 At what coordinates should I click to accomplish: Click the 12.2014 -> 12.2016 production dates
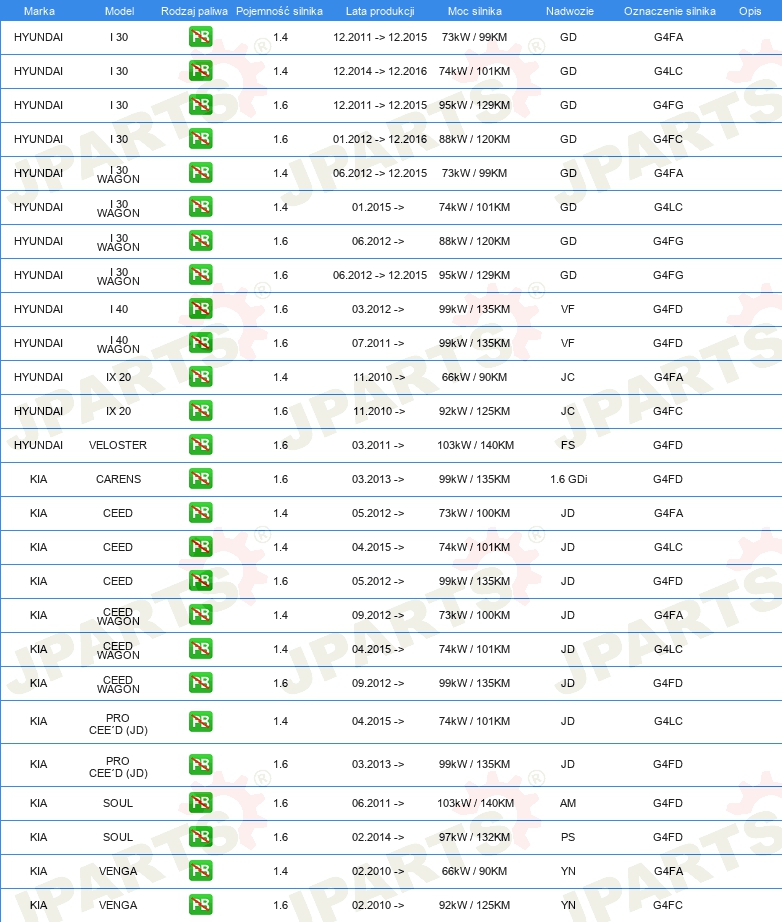[x=380, y=71]
